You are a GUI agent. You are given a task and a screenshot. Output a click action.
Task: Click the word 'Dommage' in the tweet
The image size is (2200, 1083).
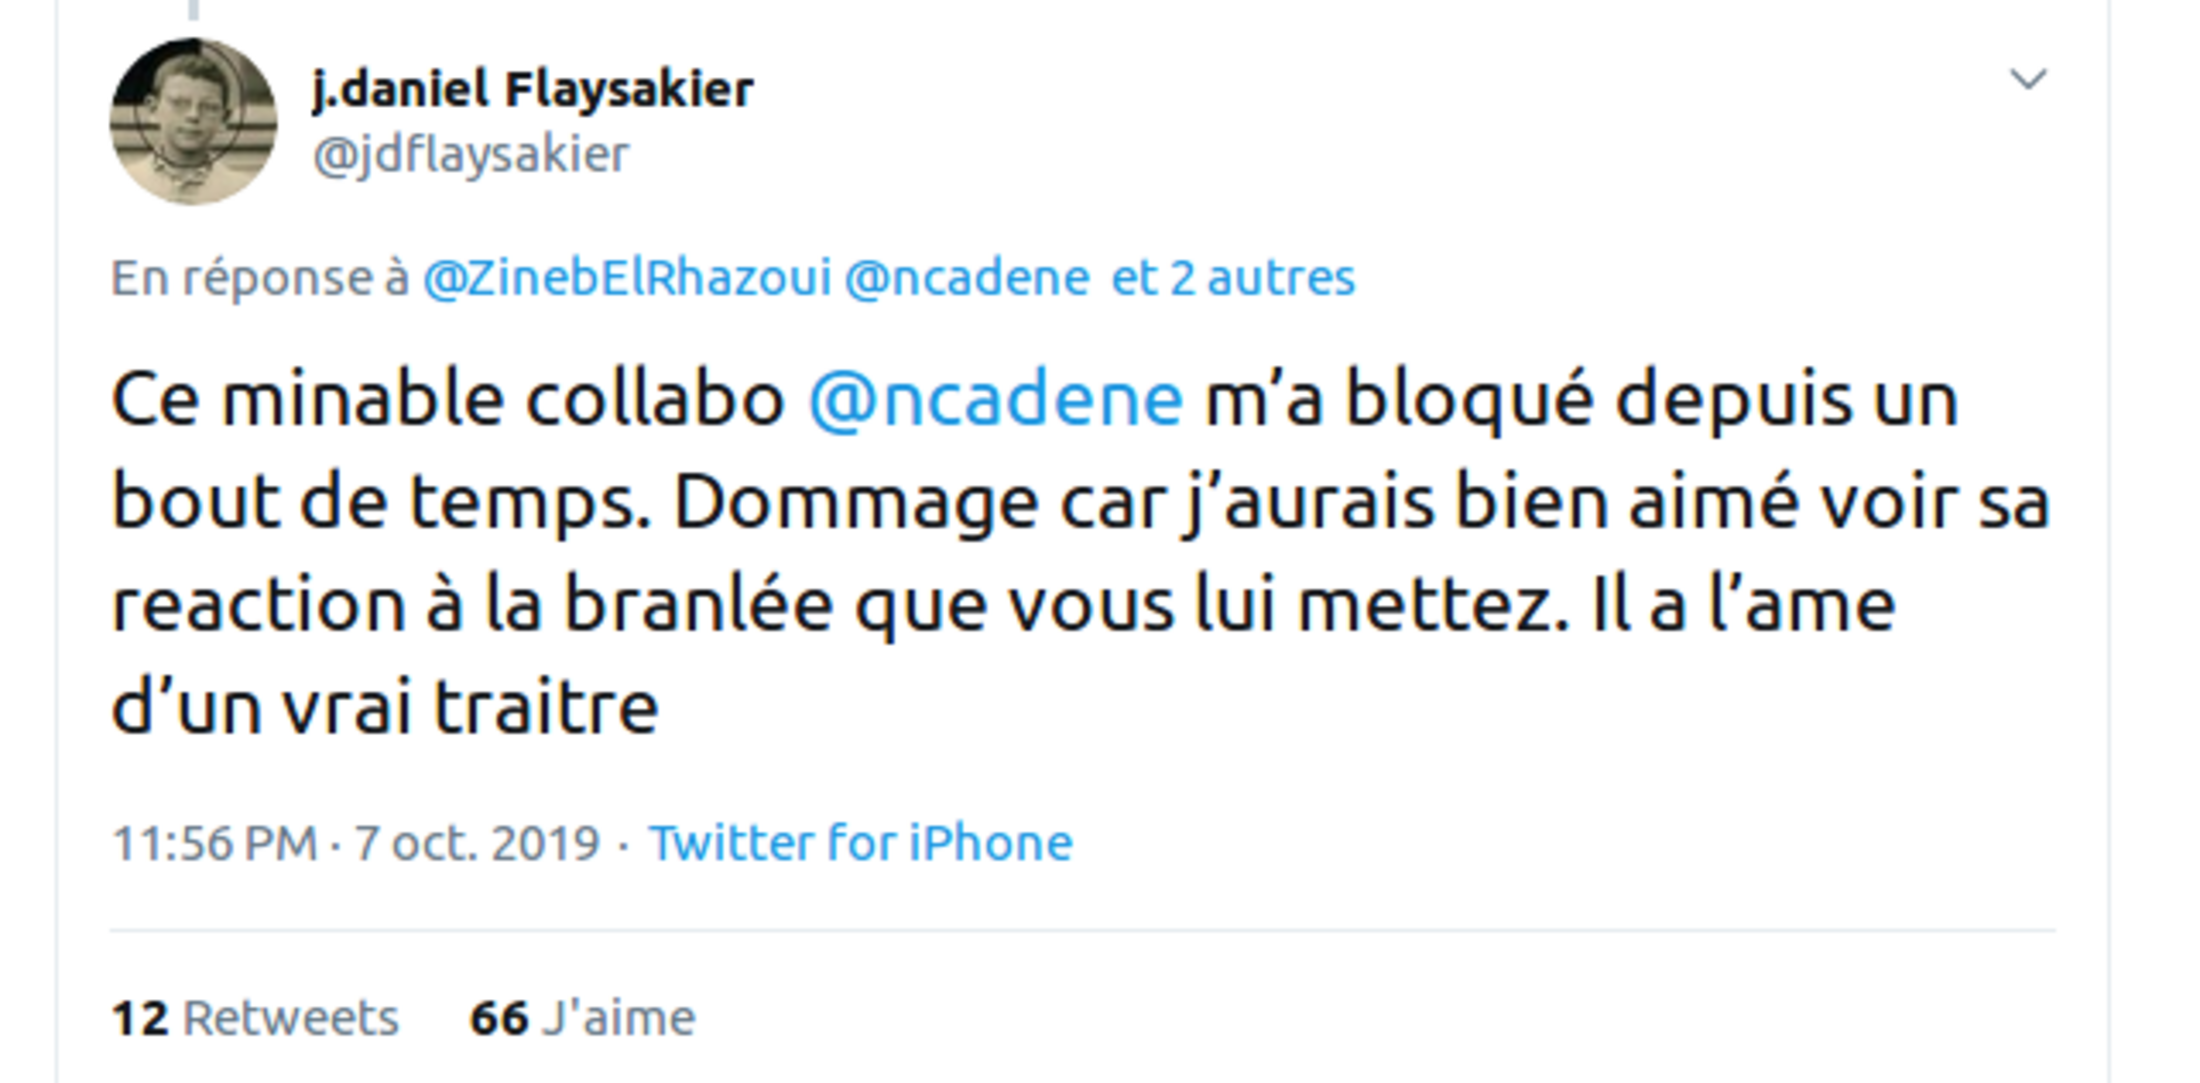(856, 502)
